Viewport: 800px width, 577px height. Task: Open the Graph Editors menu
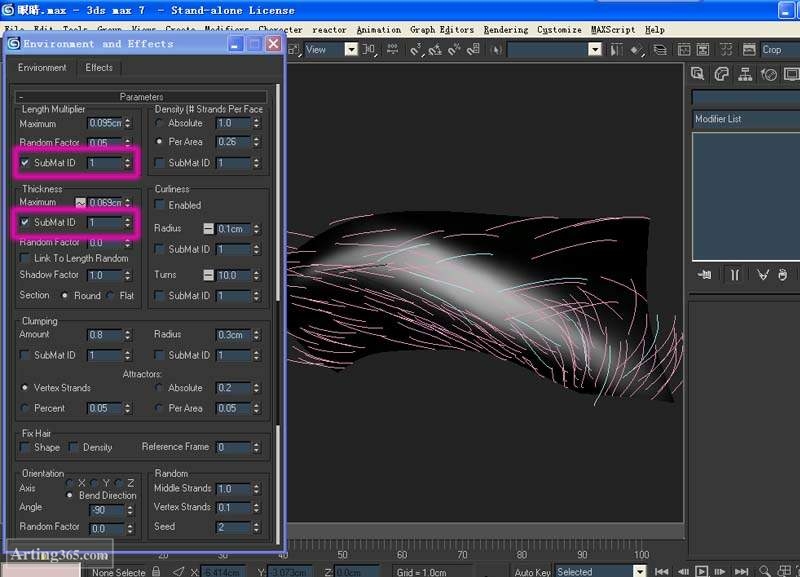pyautogui.click(x=442, y=30)
